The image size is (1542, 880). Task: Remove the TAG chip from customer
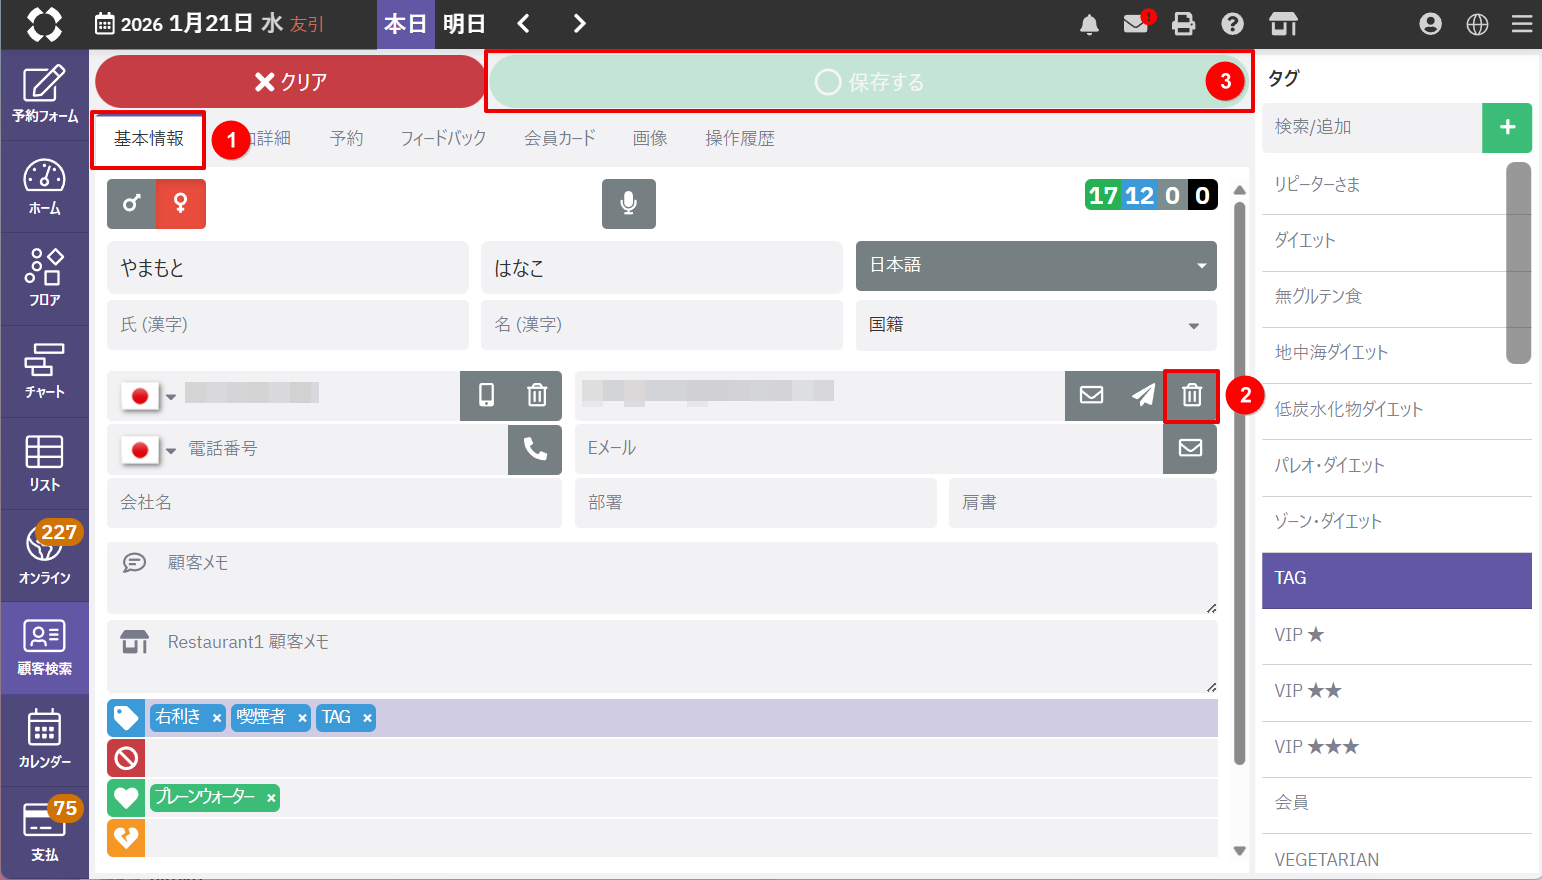click(367, 718)
